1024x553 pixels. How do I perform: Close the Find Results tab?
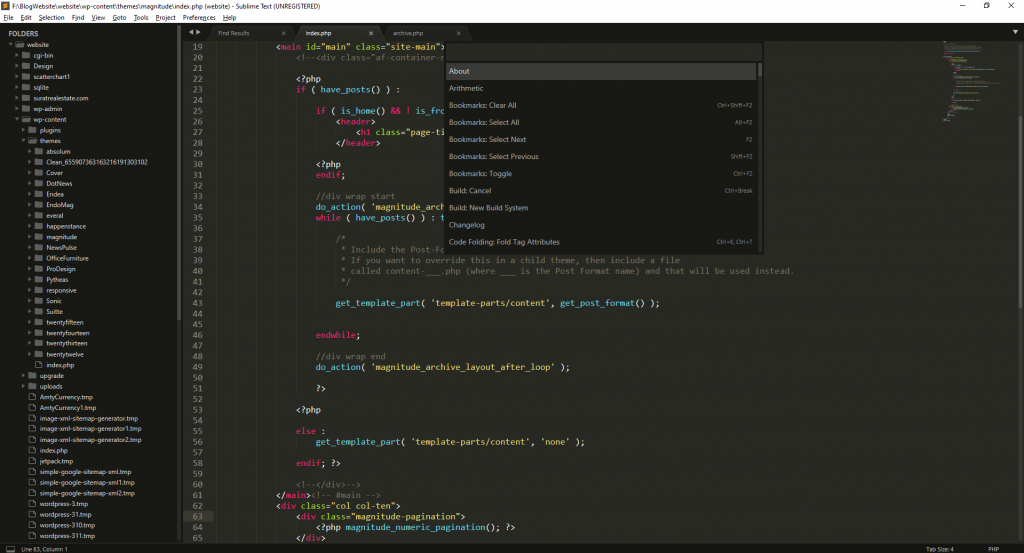[285, 33]
